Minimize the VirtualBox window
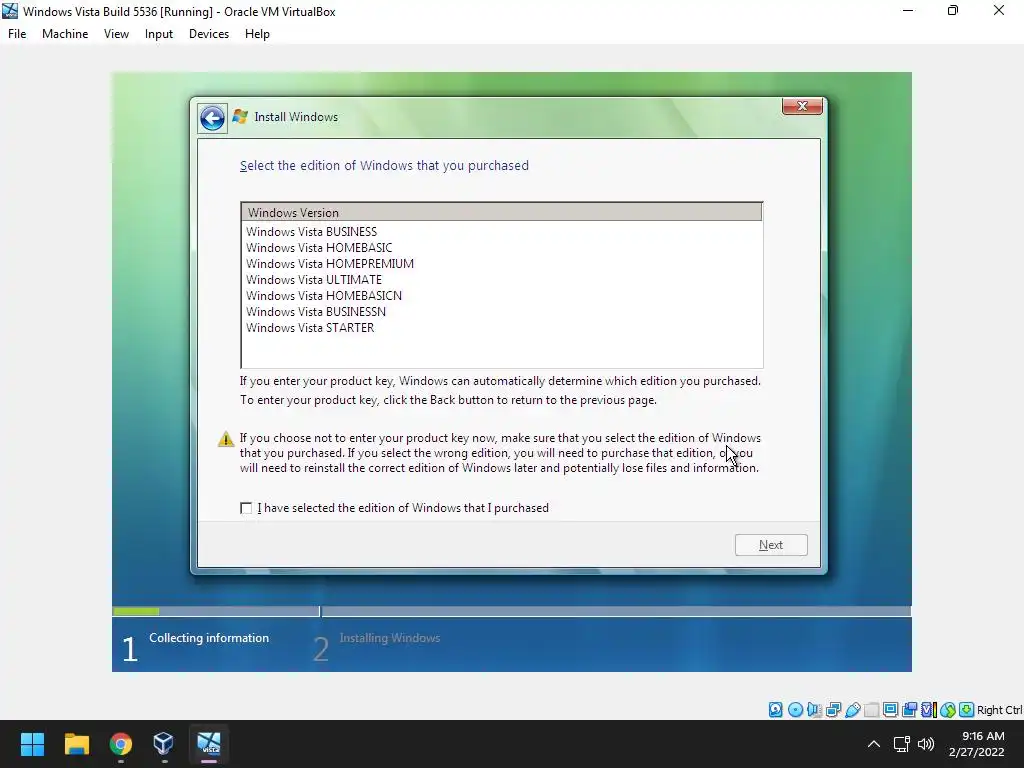Viewport: 1024px width, 768px height. pyautogui.click(x=908, y=11)
